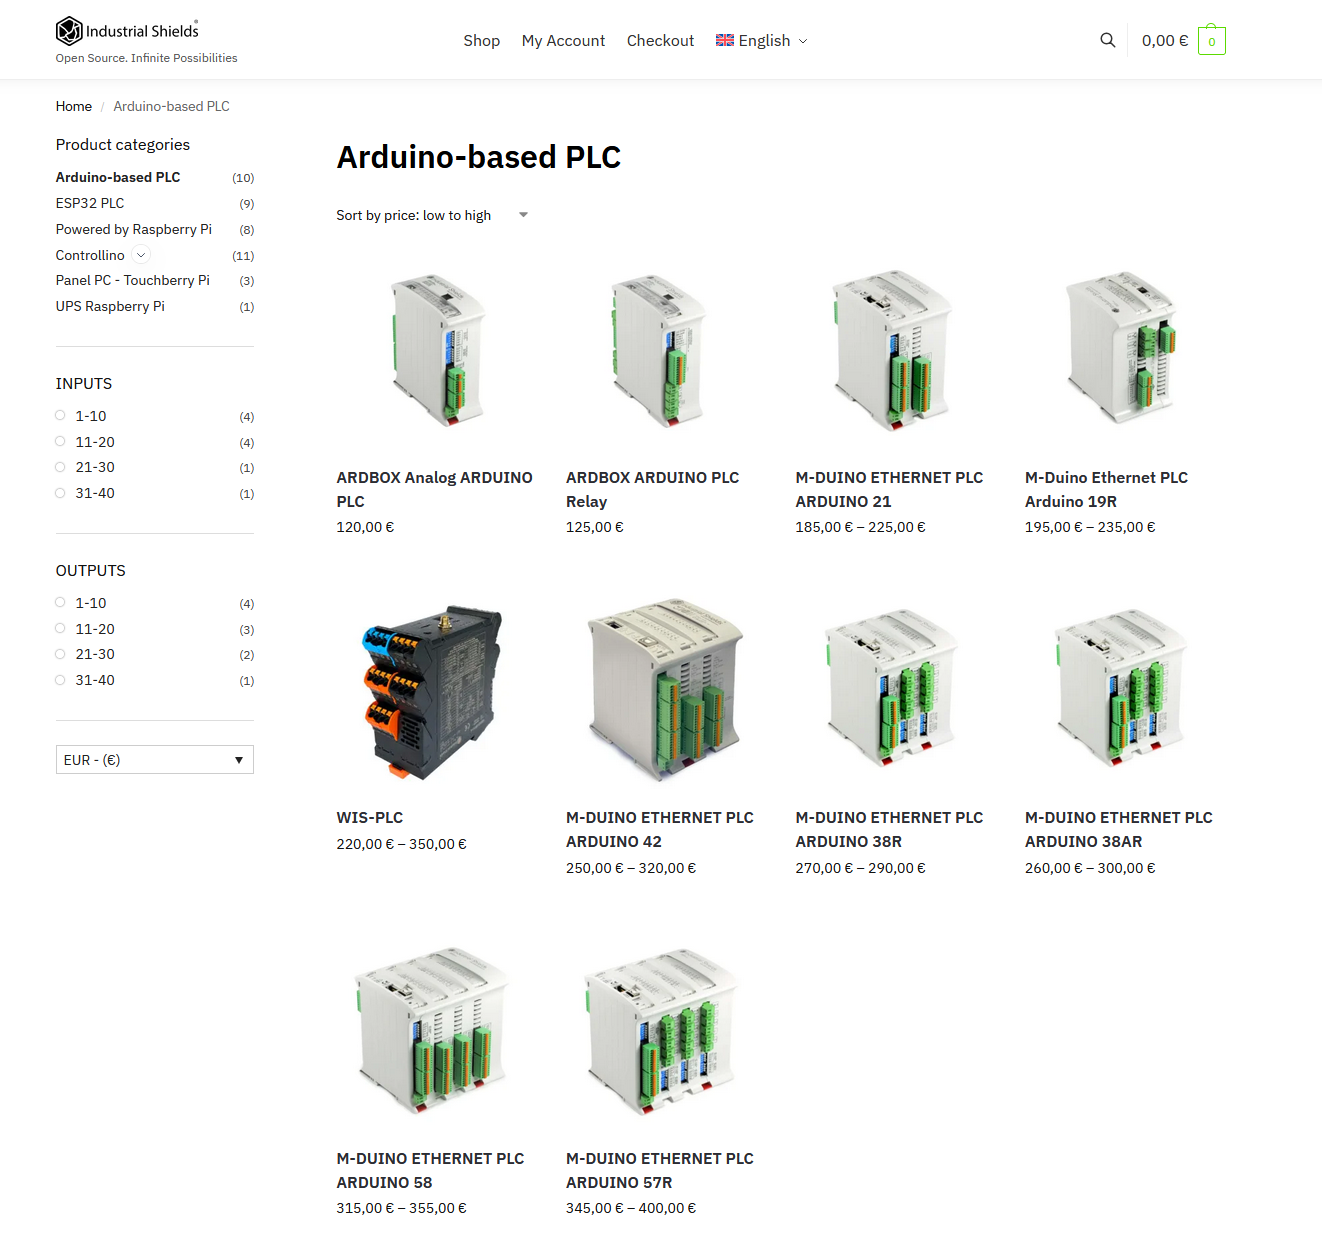
Task: Open the M-DUINO ARDUINO 42 product image
Action: [x=664, y=691]
